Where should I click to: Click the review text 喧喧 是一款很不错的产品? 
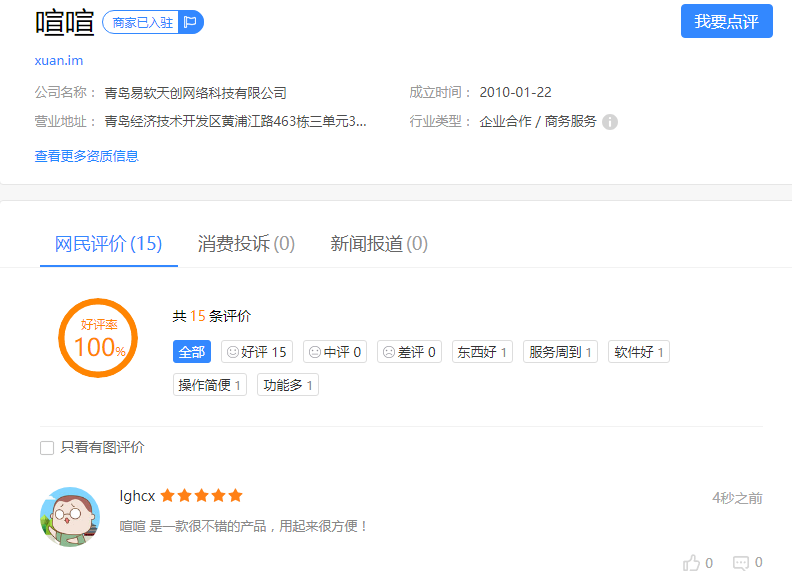point(243,526)
